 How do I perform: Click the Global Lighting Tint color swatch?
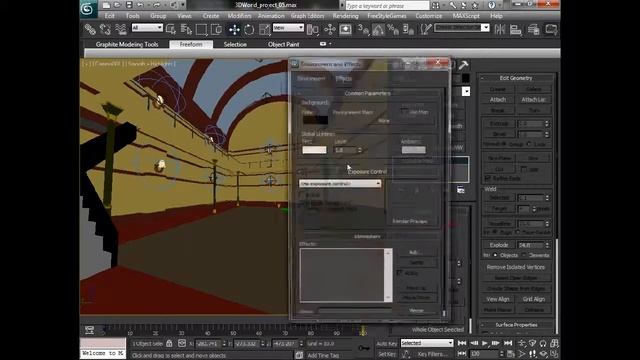pyautogui.click(x=314, y=150)
